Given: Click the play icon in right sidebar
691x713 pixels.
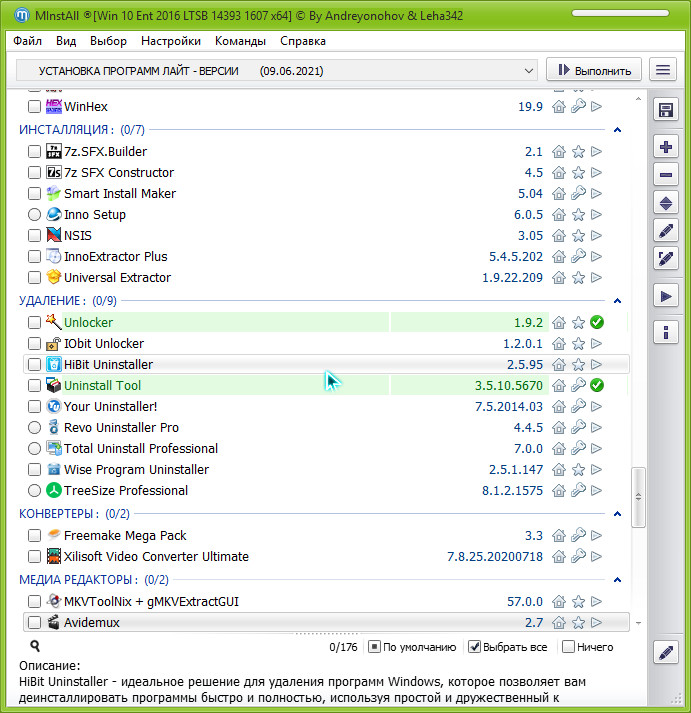Looking at the screenshot, I should (665, 295).
